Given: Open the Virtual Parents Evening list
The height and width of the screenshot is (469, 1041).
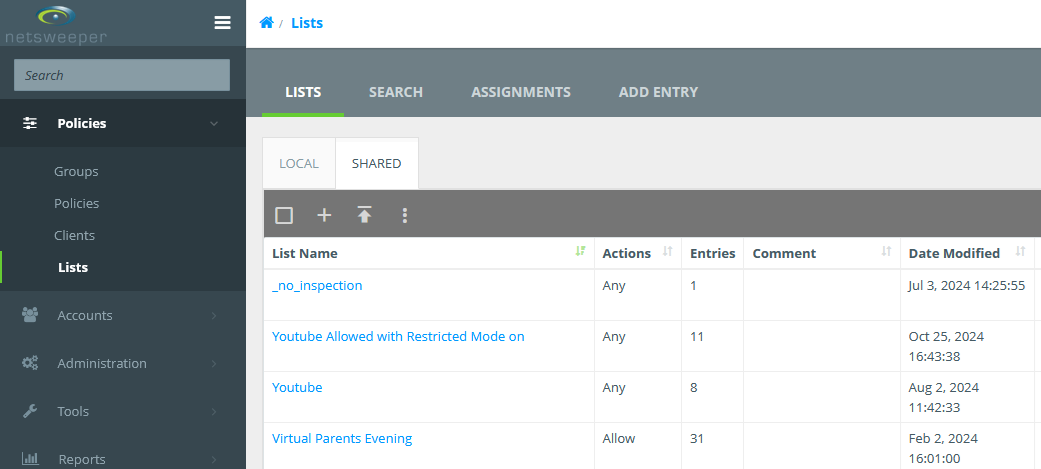Looking at the screenshot, I should [342, 438].
